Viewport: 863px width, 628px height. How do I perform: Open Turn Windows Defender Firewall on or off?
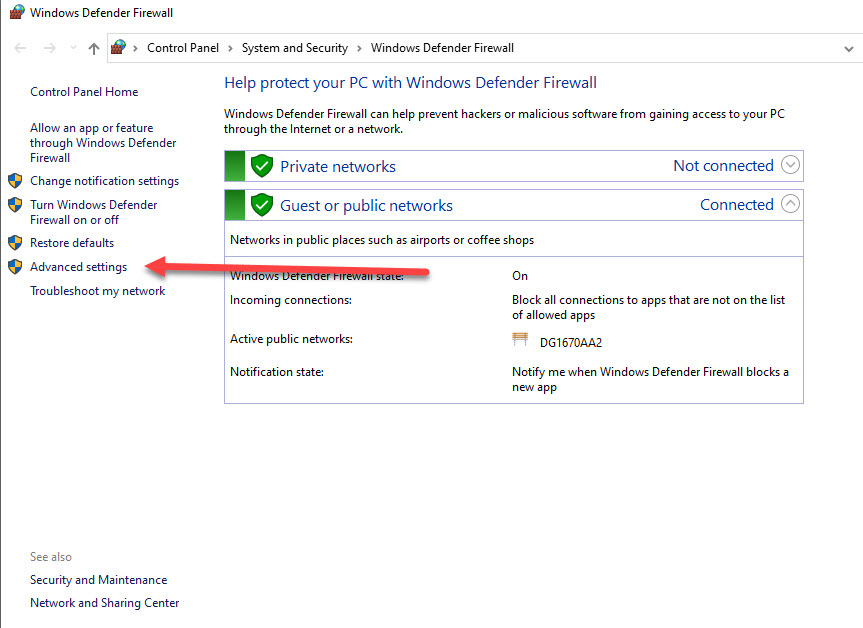(x=94, y=212)
